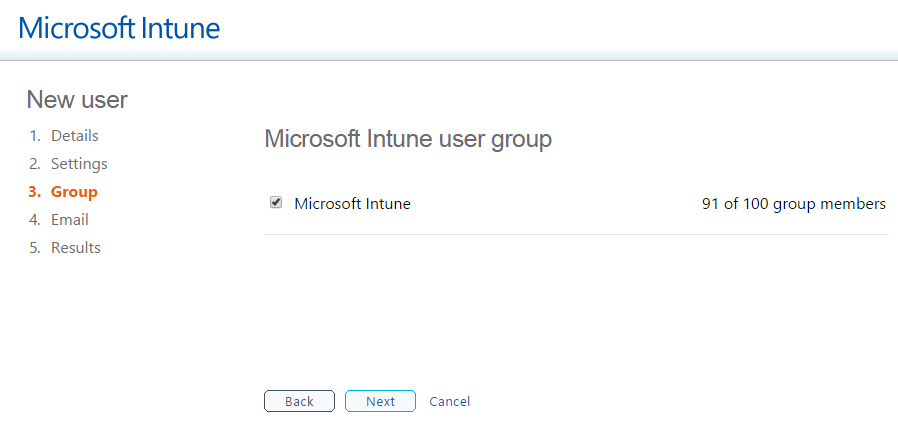
Task: Click the 'New user' heading
Action: pos(77,100)
